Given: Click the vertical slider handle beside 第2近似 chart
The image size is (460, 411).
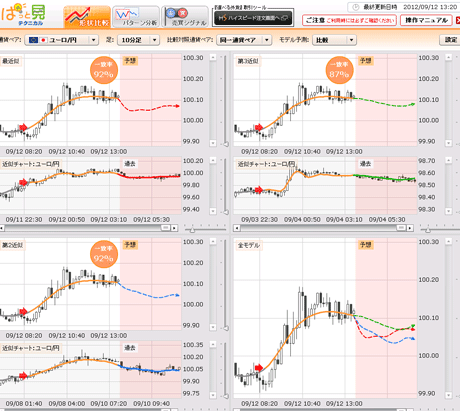Looking at the screenshot, I should click(x=226, y=328).
